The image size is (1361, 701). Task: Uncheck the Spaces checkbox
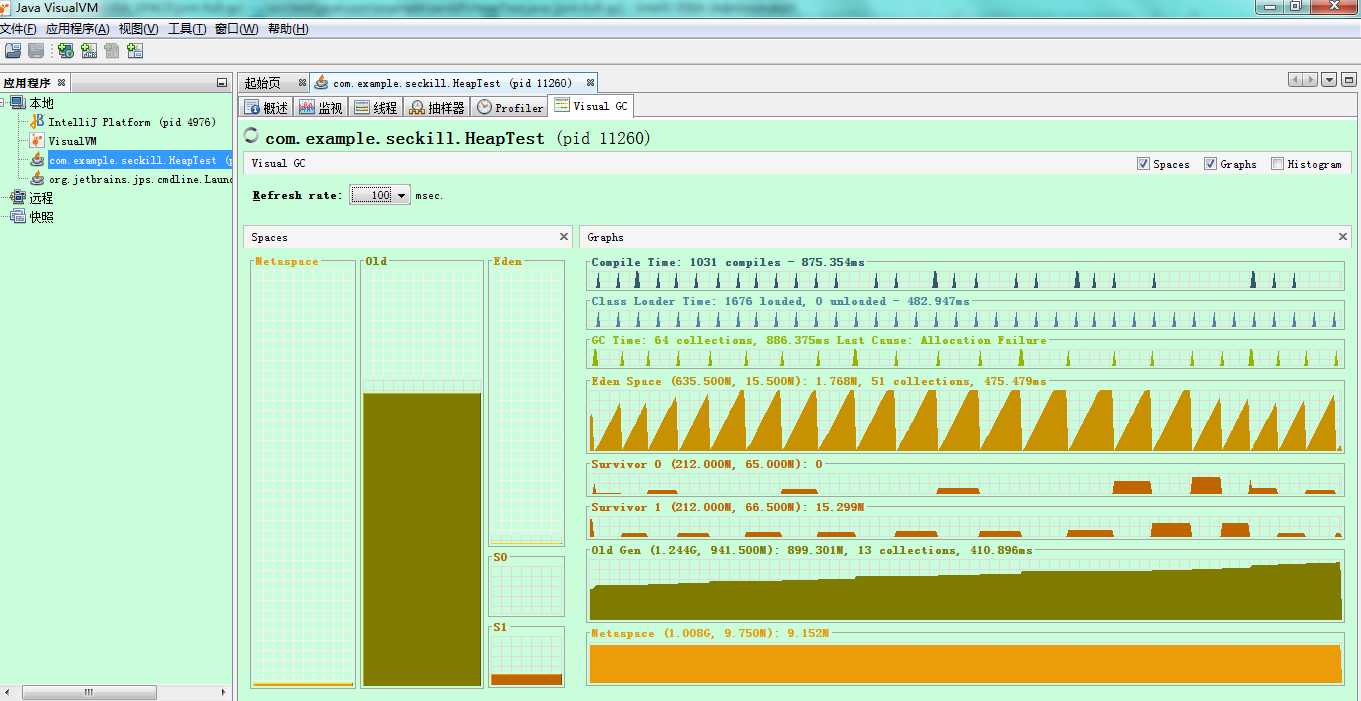point(1143,164)
